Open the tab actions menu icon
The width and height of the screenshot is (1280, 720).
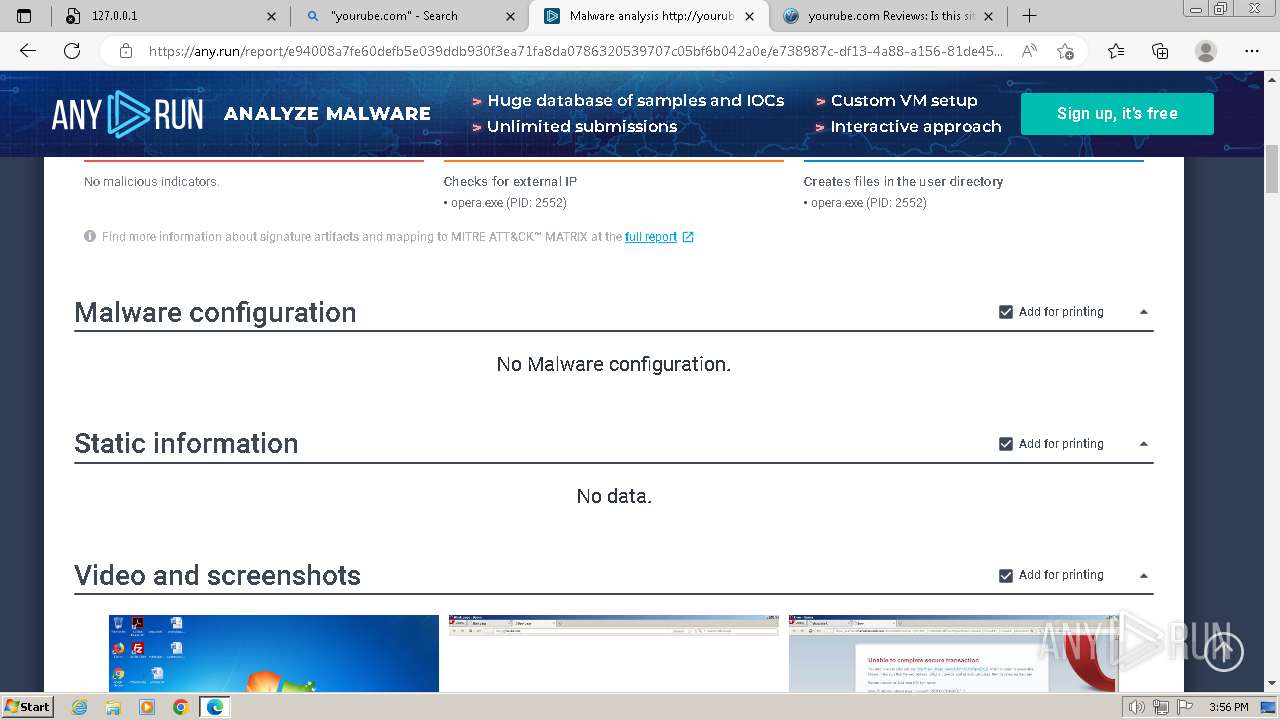[24, 16]
